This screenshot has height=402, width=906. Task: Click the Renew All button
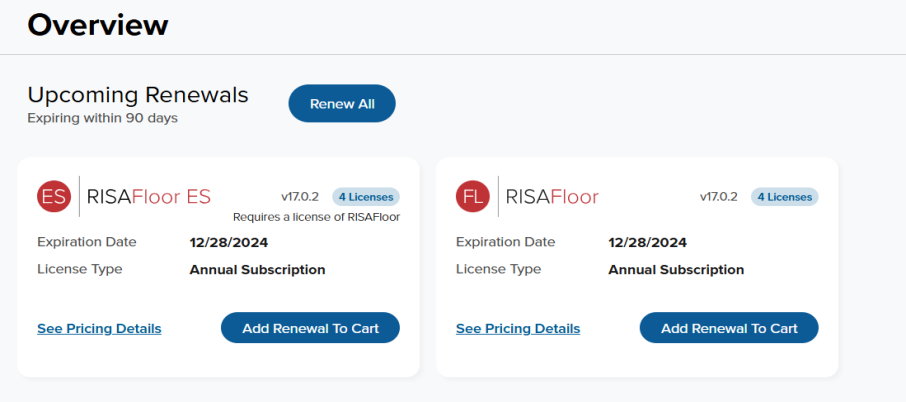tap(342, 104)
